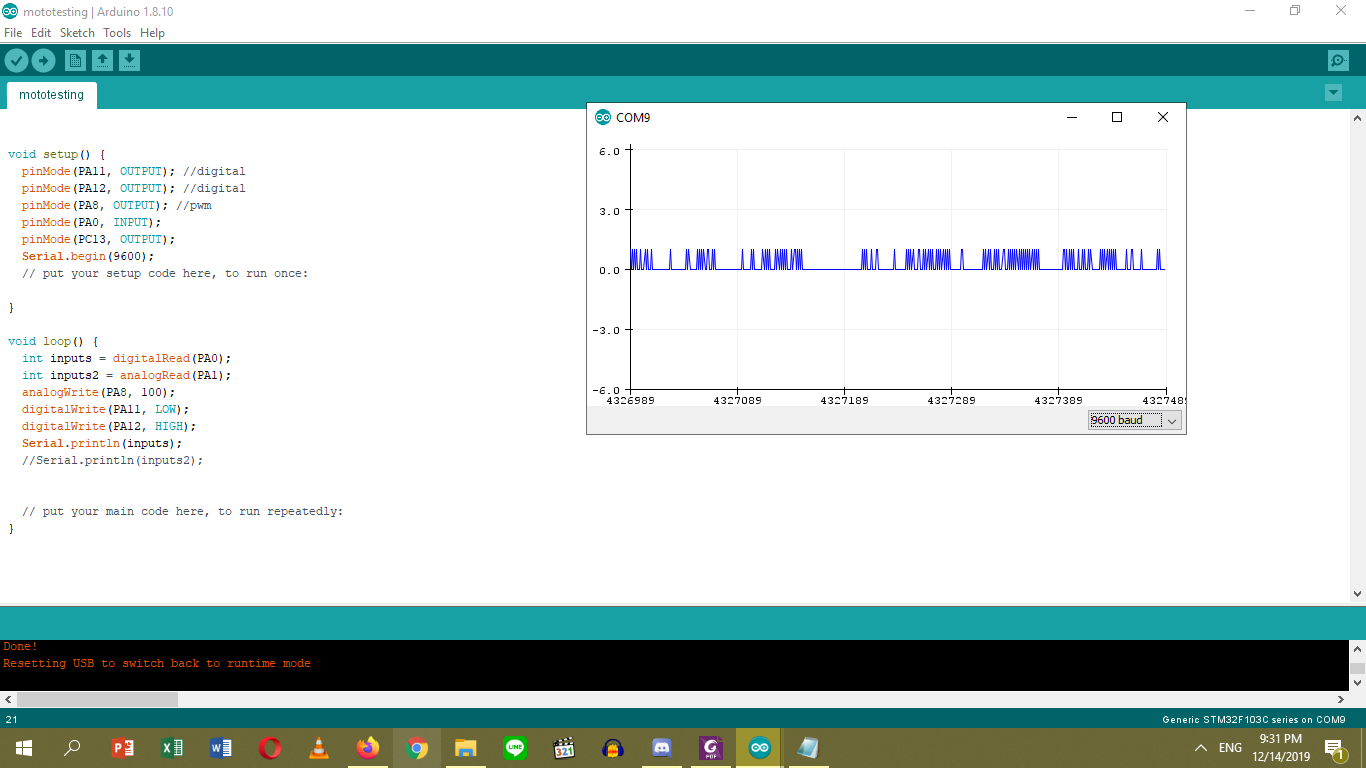Click the 'Done!' console message
Viewport: 1366px width, 768px height.
20,647
